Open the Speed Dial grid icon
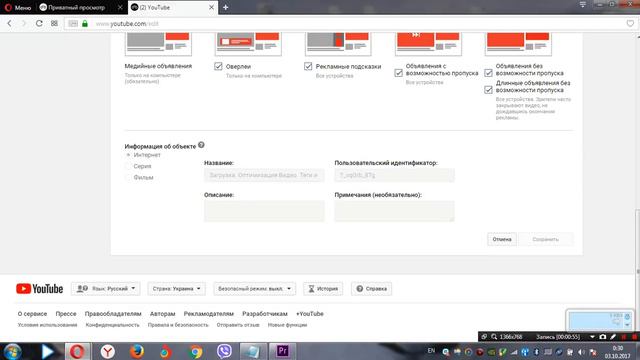Image resolution: width=640 pixels, height=360 pixels. [54, 24]
